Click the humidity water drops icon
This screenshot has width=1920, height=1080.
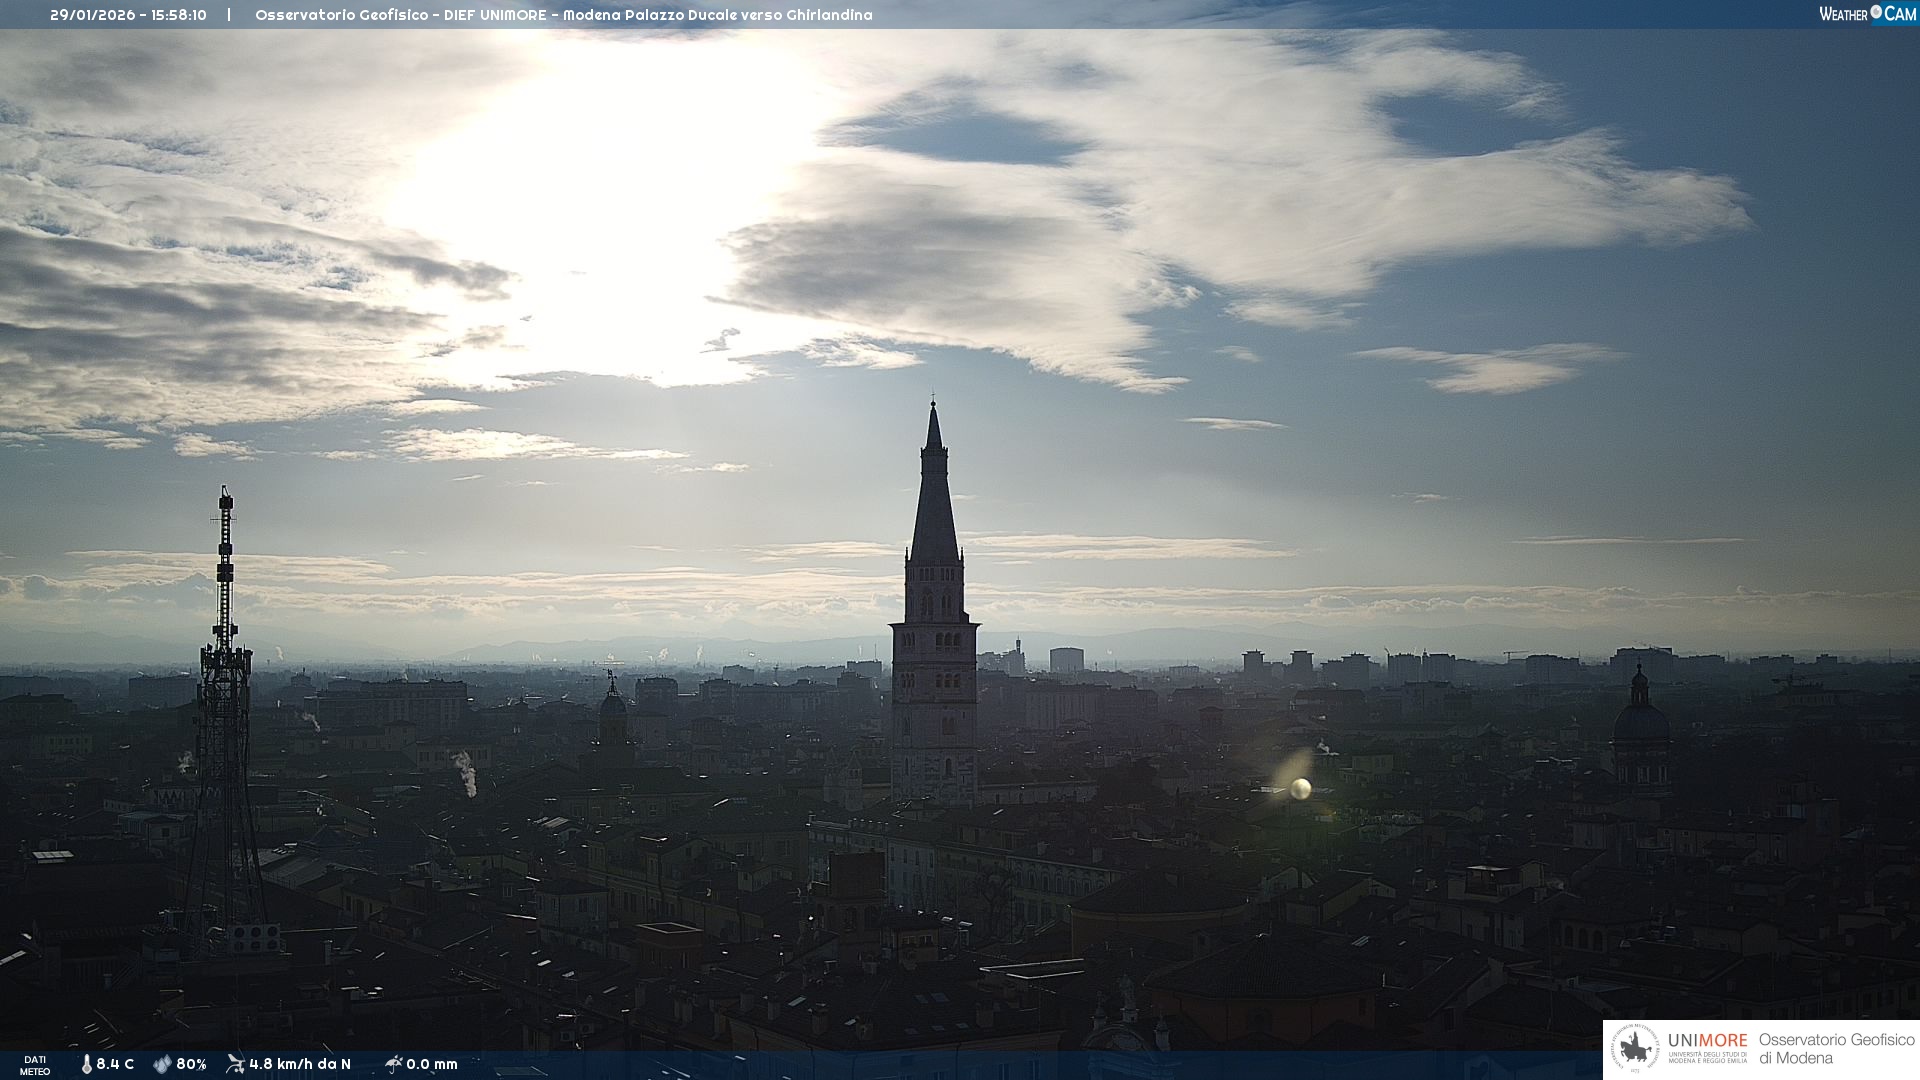[162, 1064]
